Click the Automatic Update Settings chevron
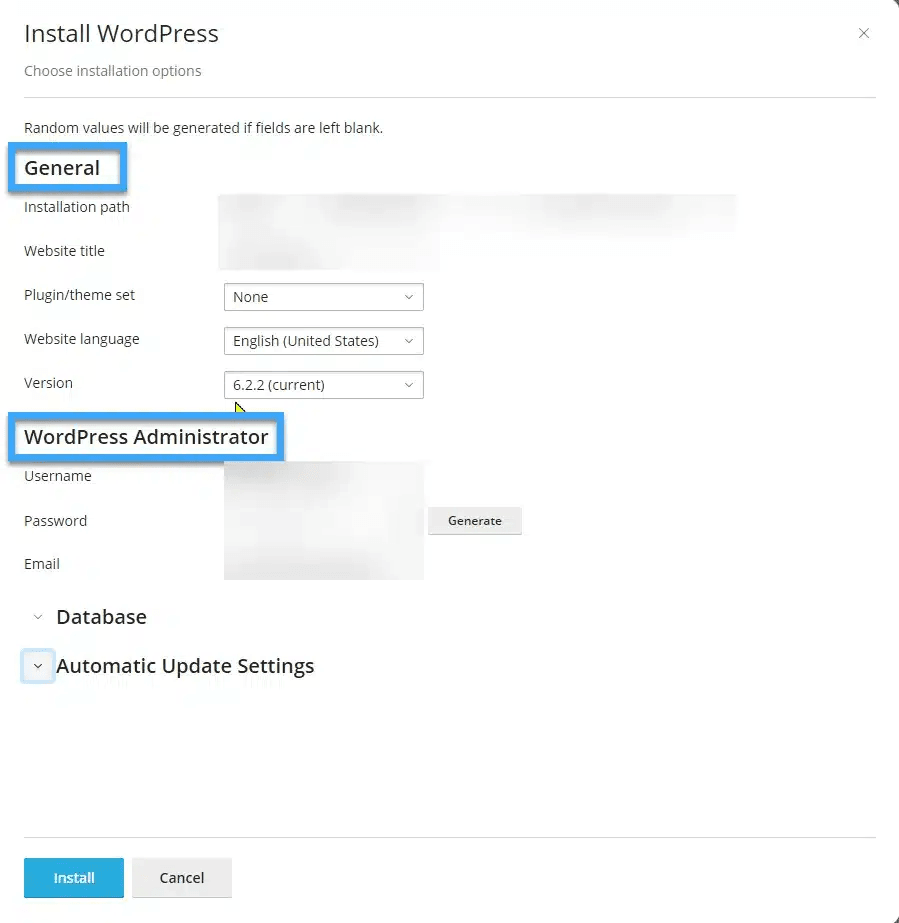Viewport: 899px width, 923px height. click(37, 666)
